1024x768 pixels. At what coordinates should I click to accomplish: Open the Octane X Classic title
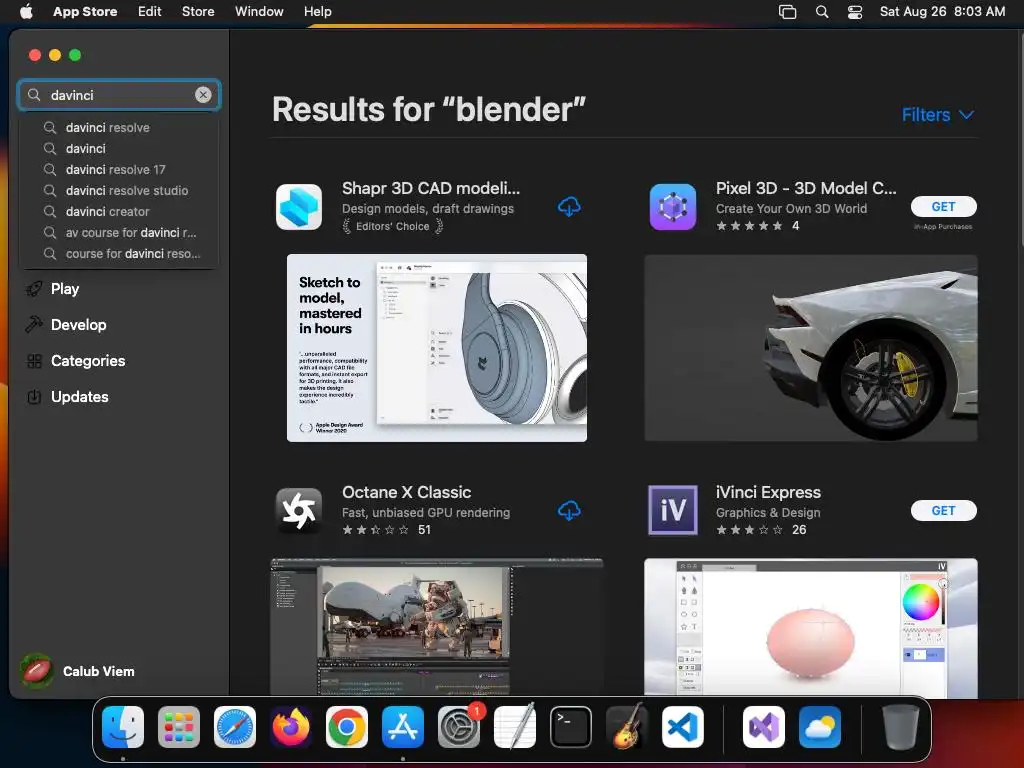pyautogui.click(x=406, y=492)
